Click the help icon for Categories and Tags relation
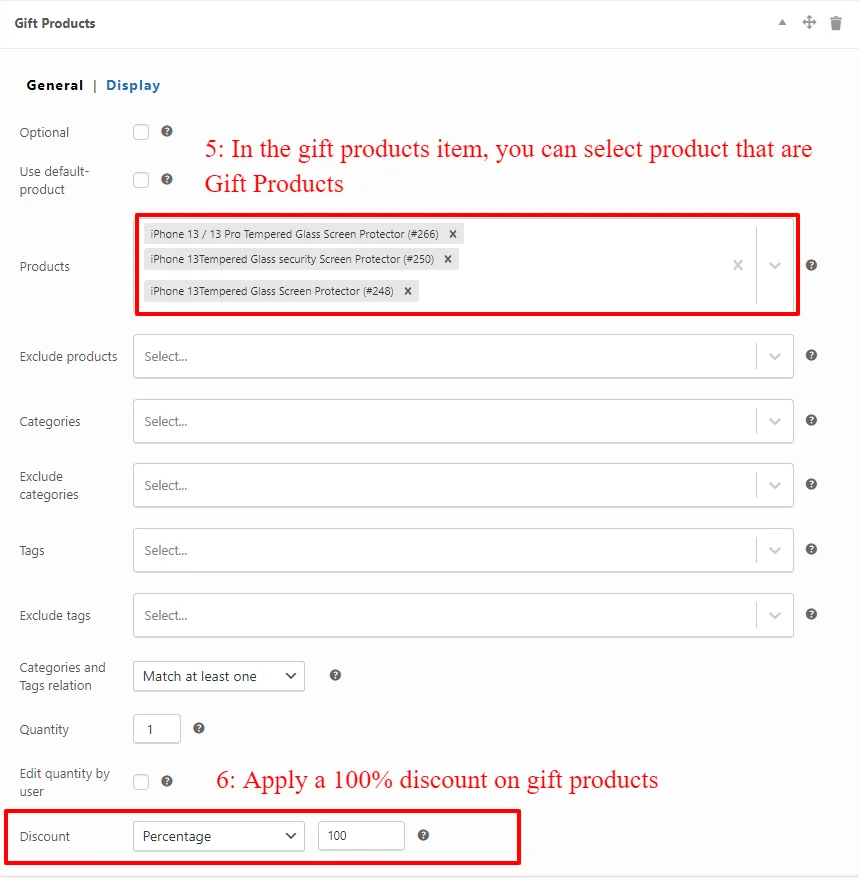 [x=335, y=675]
